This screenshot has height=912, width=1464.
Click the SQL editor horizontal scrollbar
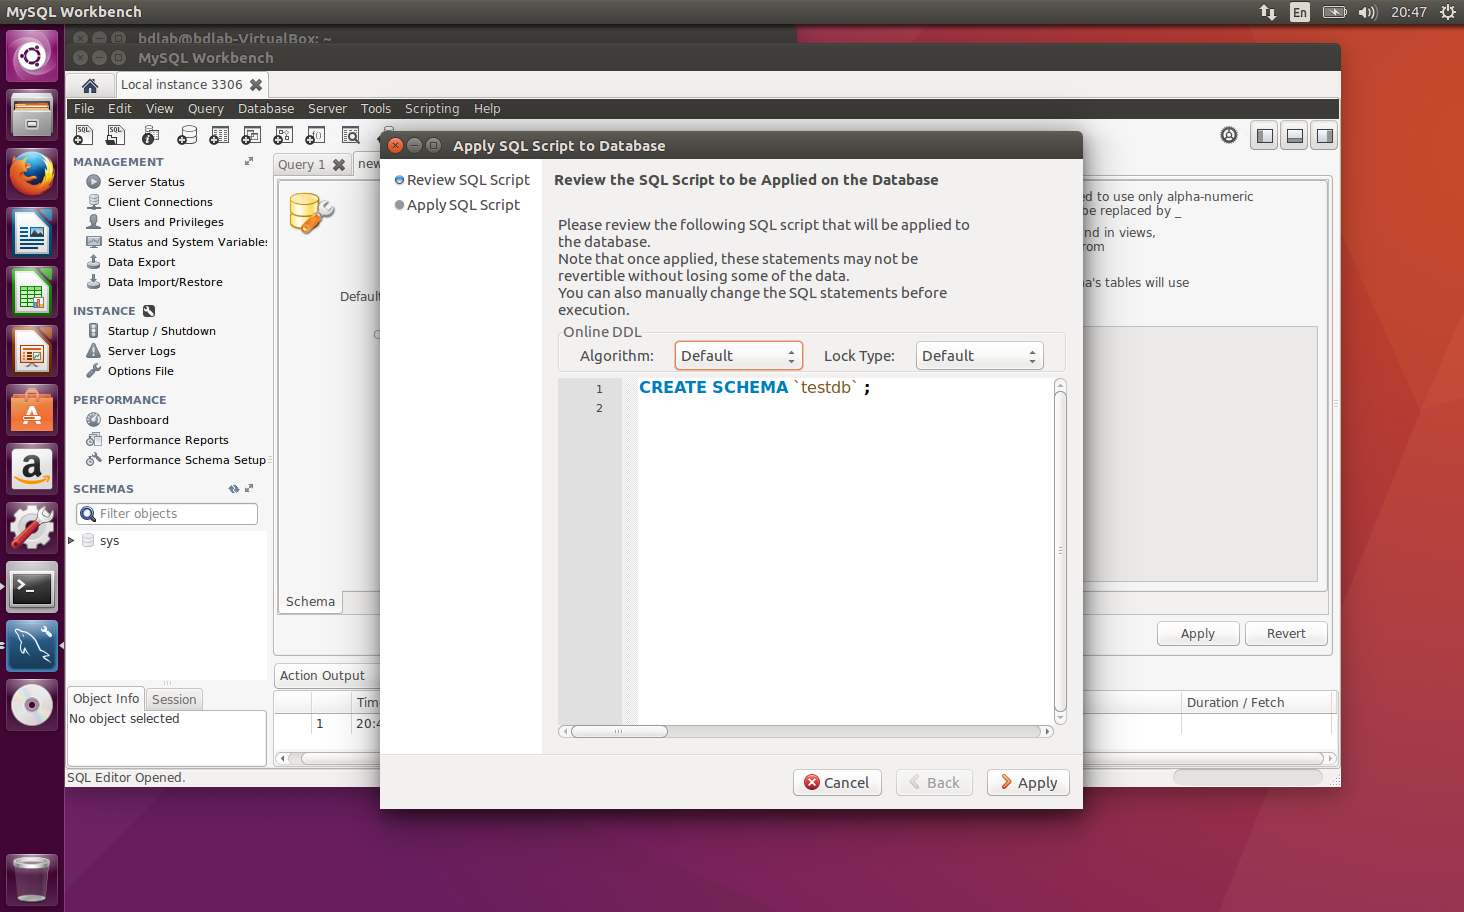click(806, 732)
